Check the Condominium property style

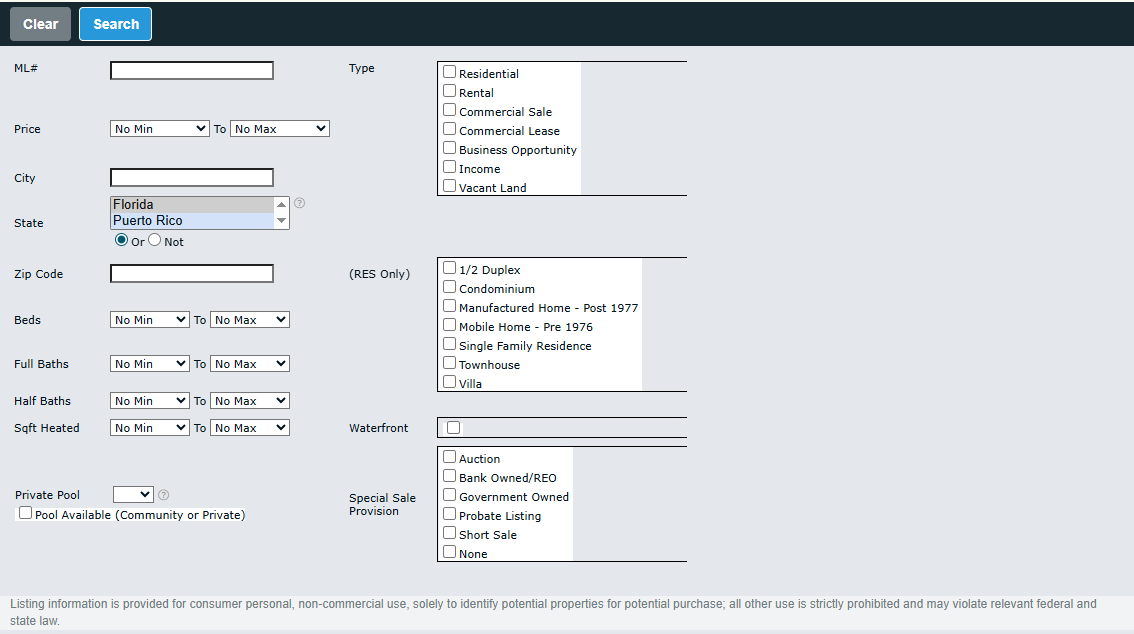tap(450, 288)
